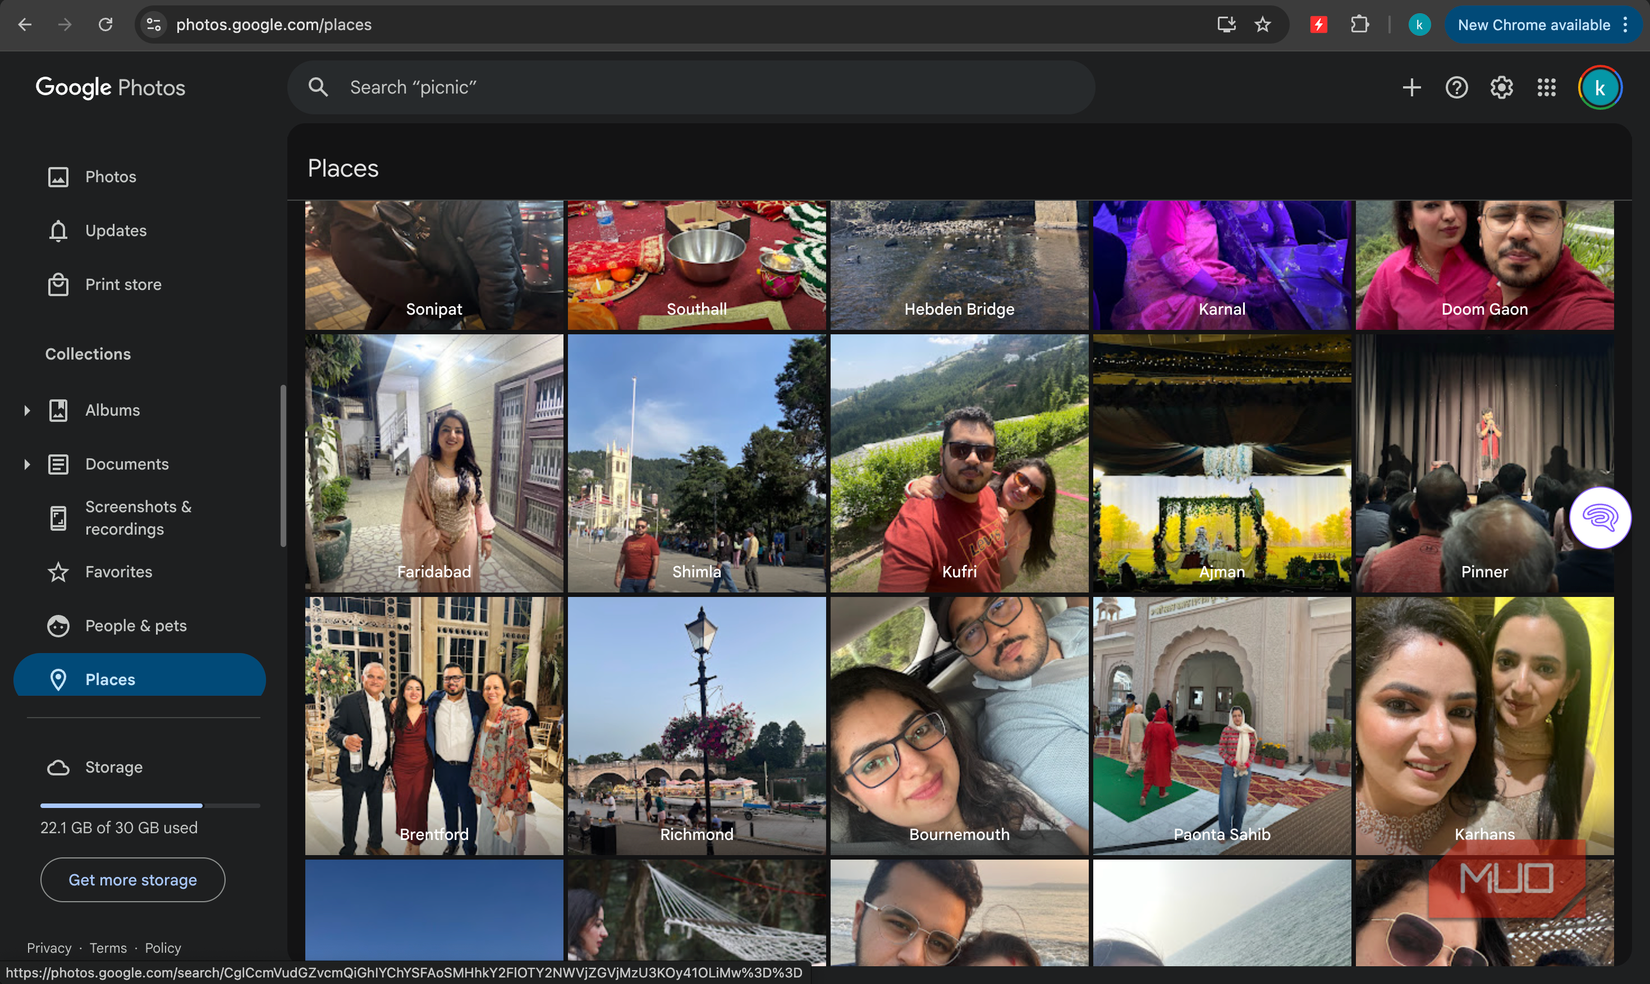
Task: Click the Screenshots & recordings phone icon
Action: click(59, 518)
